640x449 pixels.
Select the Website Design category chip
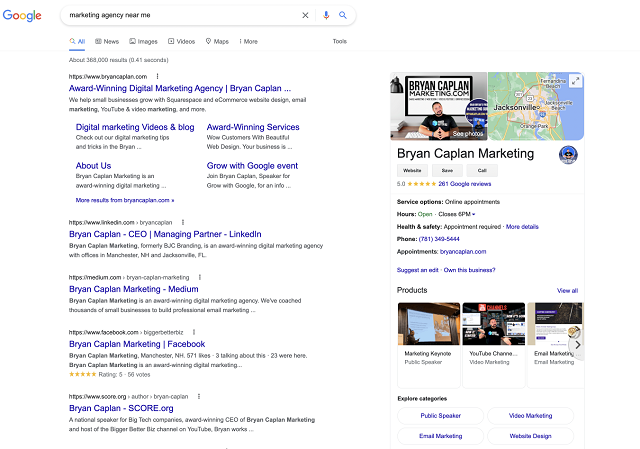pos(530,436)
